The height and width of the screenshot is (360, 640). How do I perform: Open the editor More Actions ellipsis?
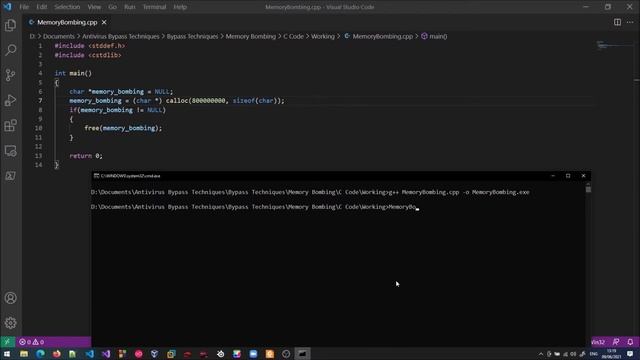click(x=630, y=22)
